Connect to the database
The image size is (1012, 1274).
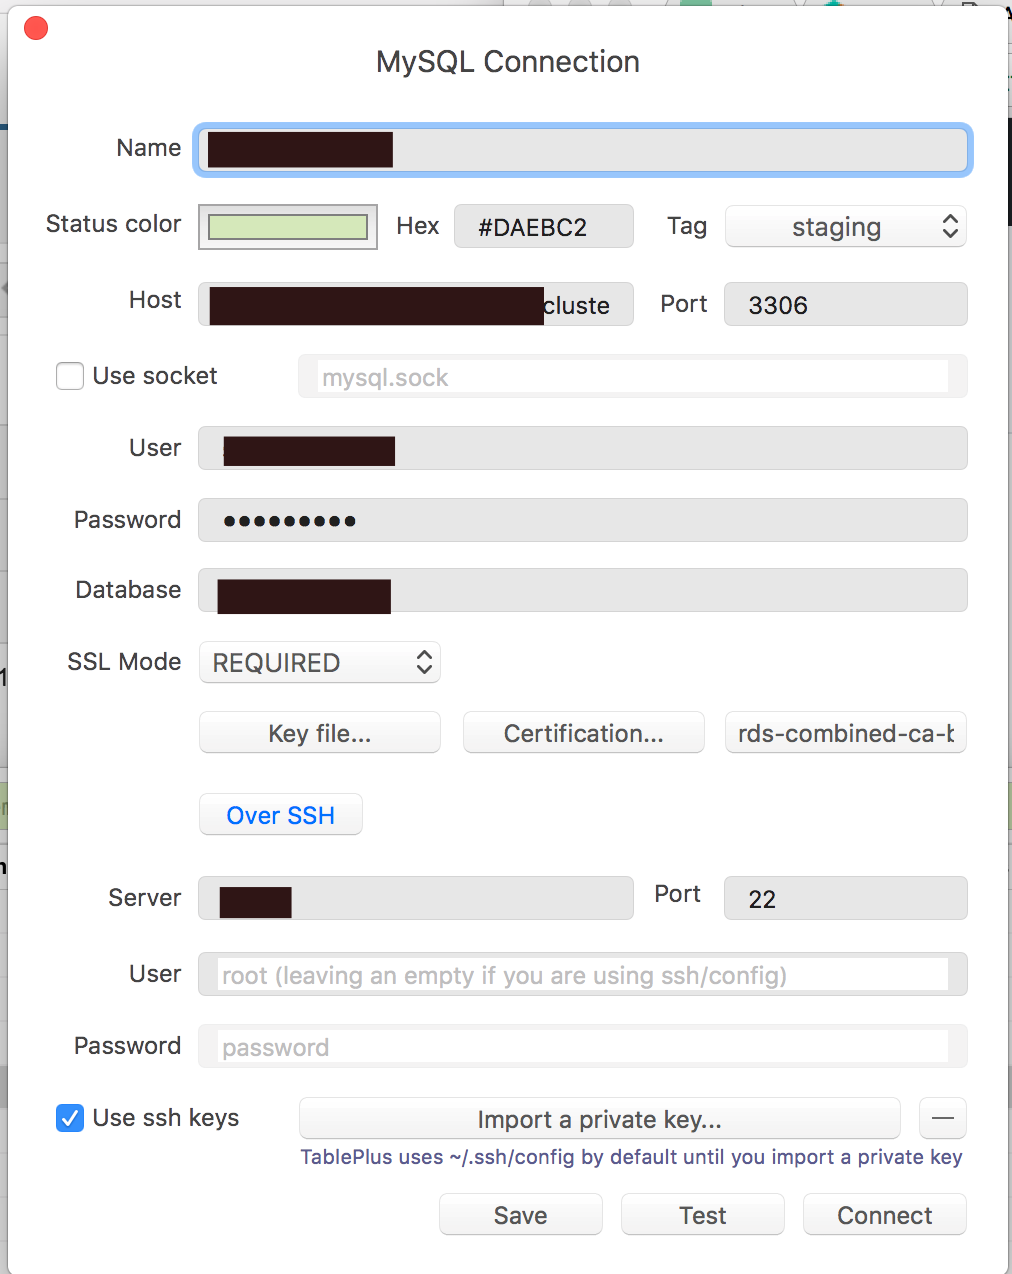pyautogui.click(x=883, y=1214)
